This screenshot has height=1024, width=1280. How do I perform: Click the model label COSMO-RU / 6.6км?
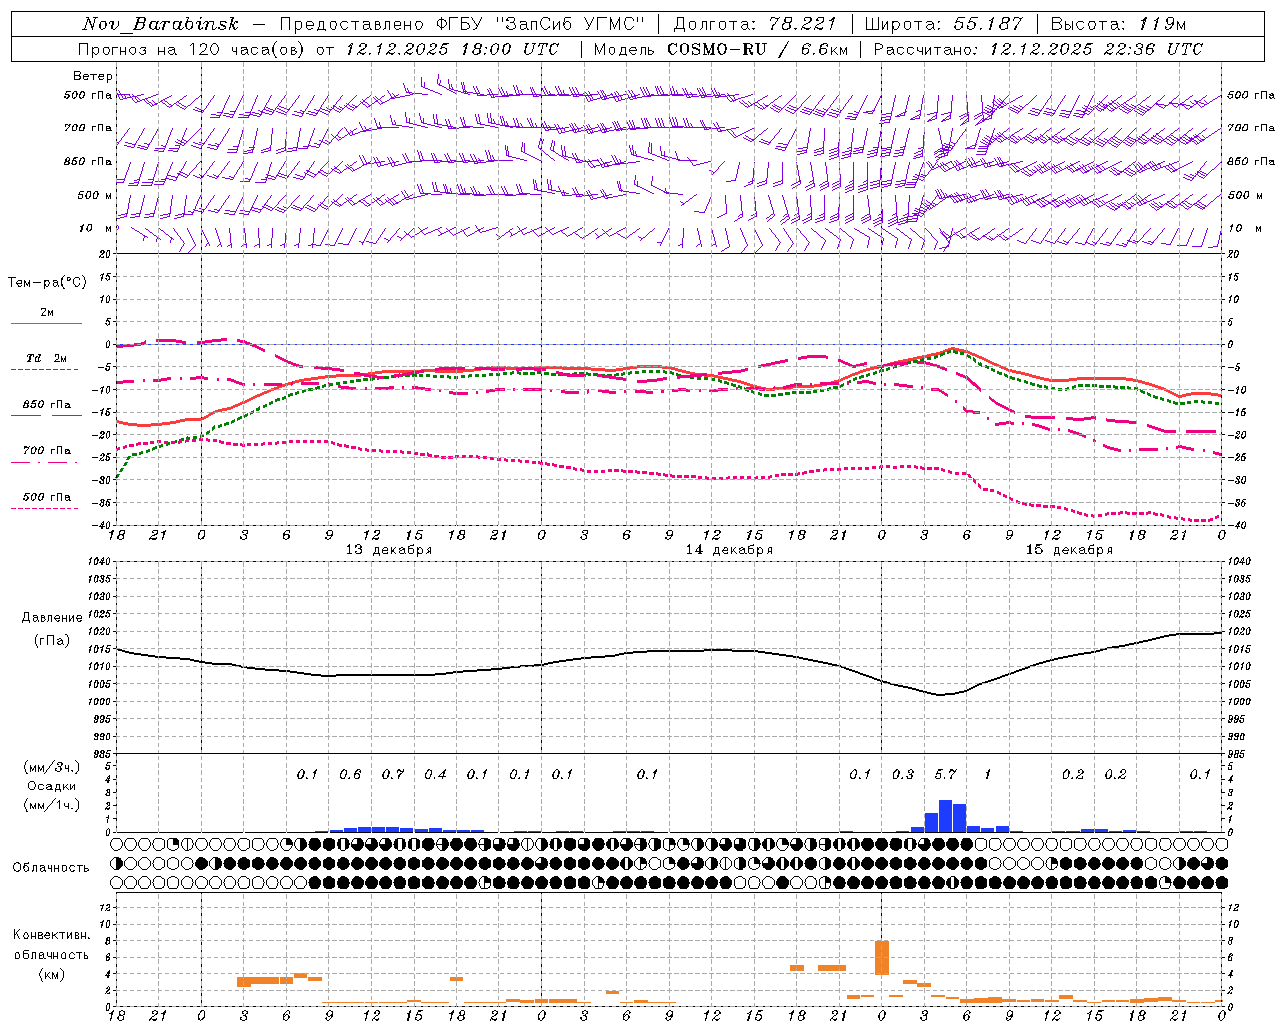point(758,49)
